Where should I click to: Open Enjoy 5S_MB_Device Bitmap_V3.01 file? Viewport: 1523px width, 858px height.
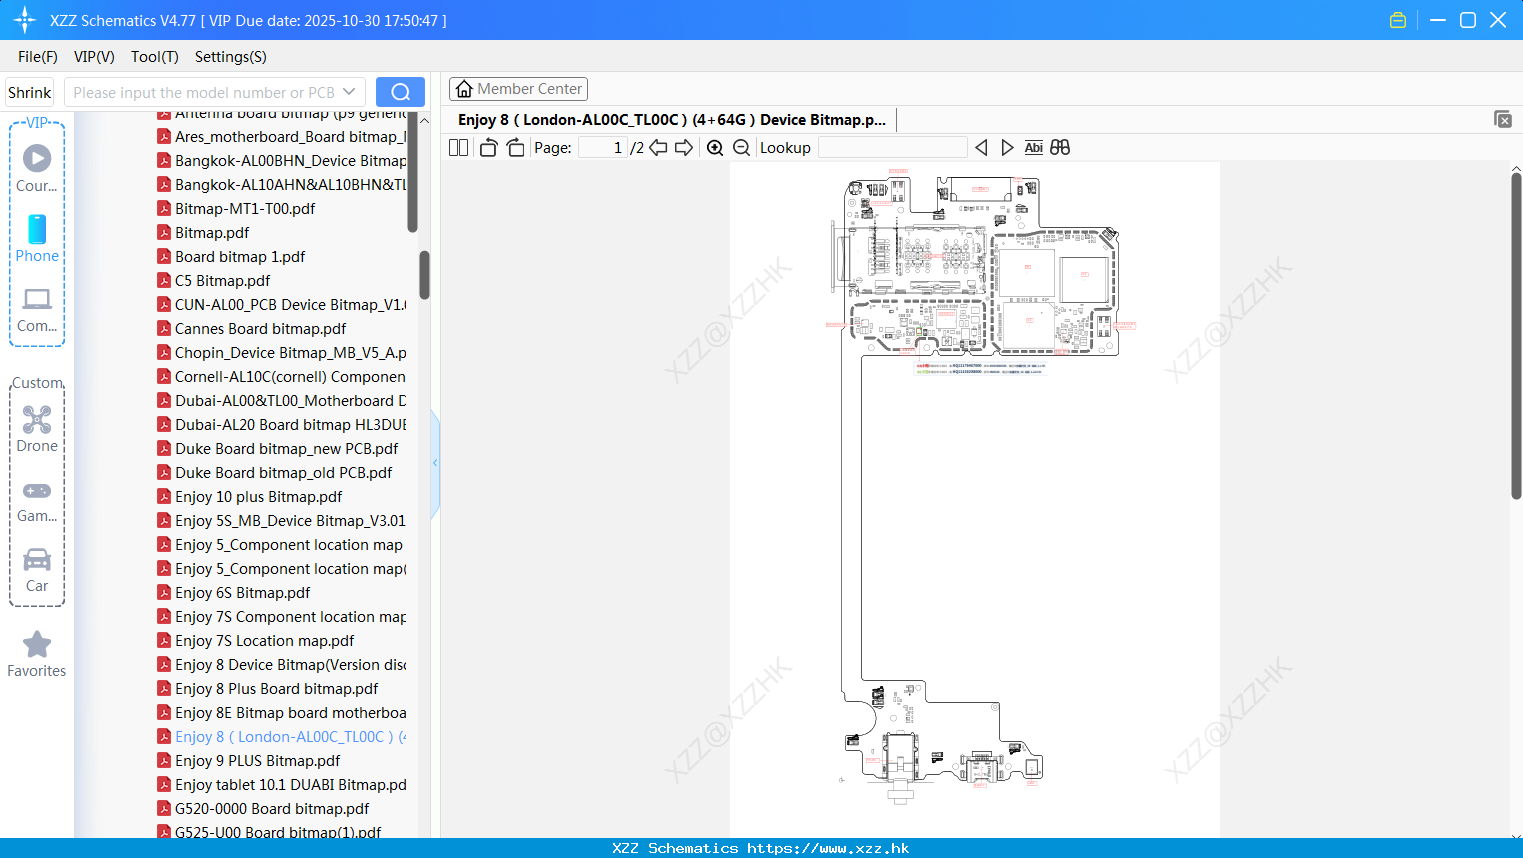281,521
